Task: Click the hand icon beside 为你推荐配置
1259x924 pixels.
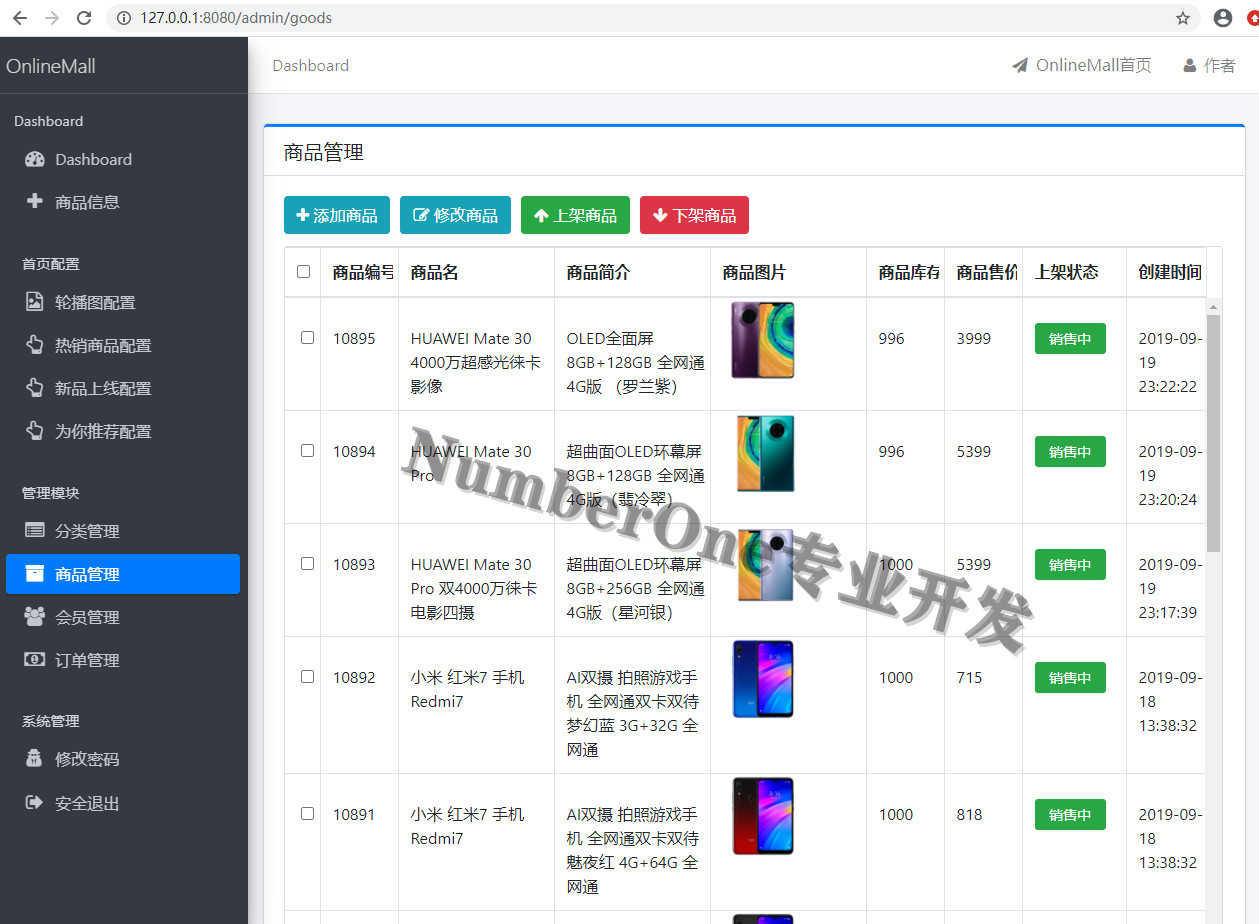Action: coord(35,431)
